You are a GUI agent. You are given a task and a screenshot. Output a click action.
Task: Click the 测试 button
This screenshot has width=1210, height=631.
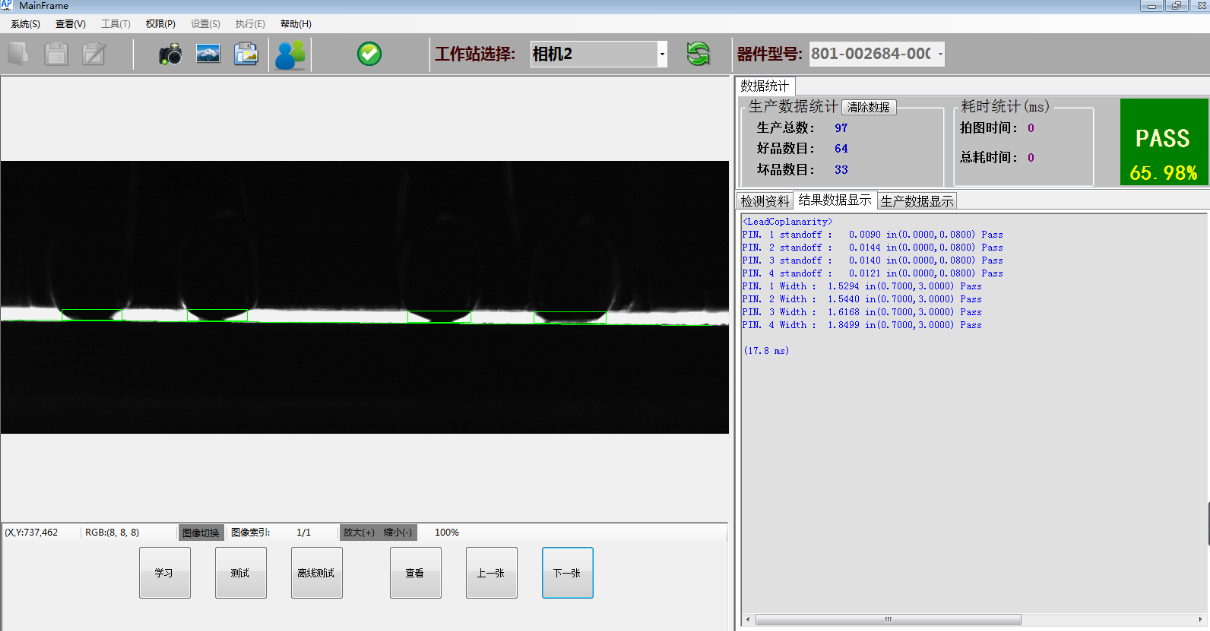click(x=241, y=573)
